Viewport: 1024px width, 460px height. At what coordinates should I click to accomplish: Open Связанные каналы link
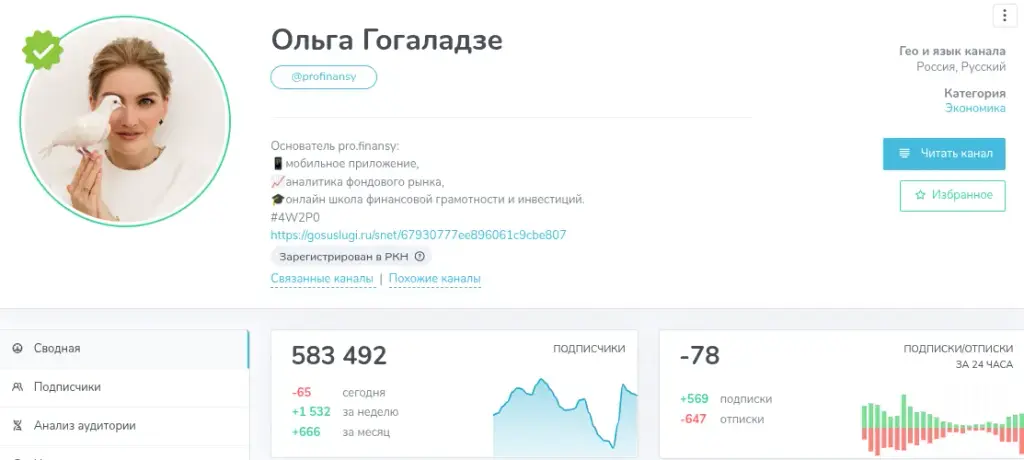(323, 279)
